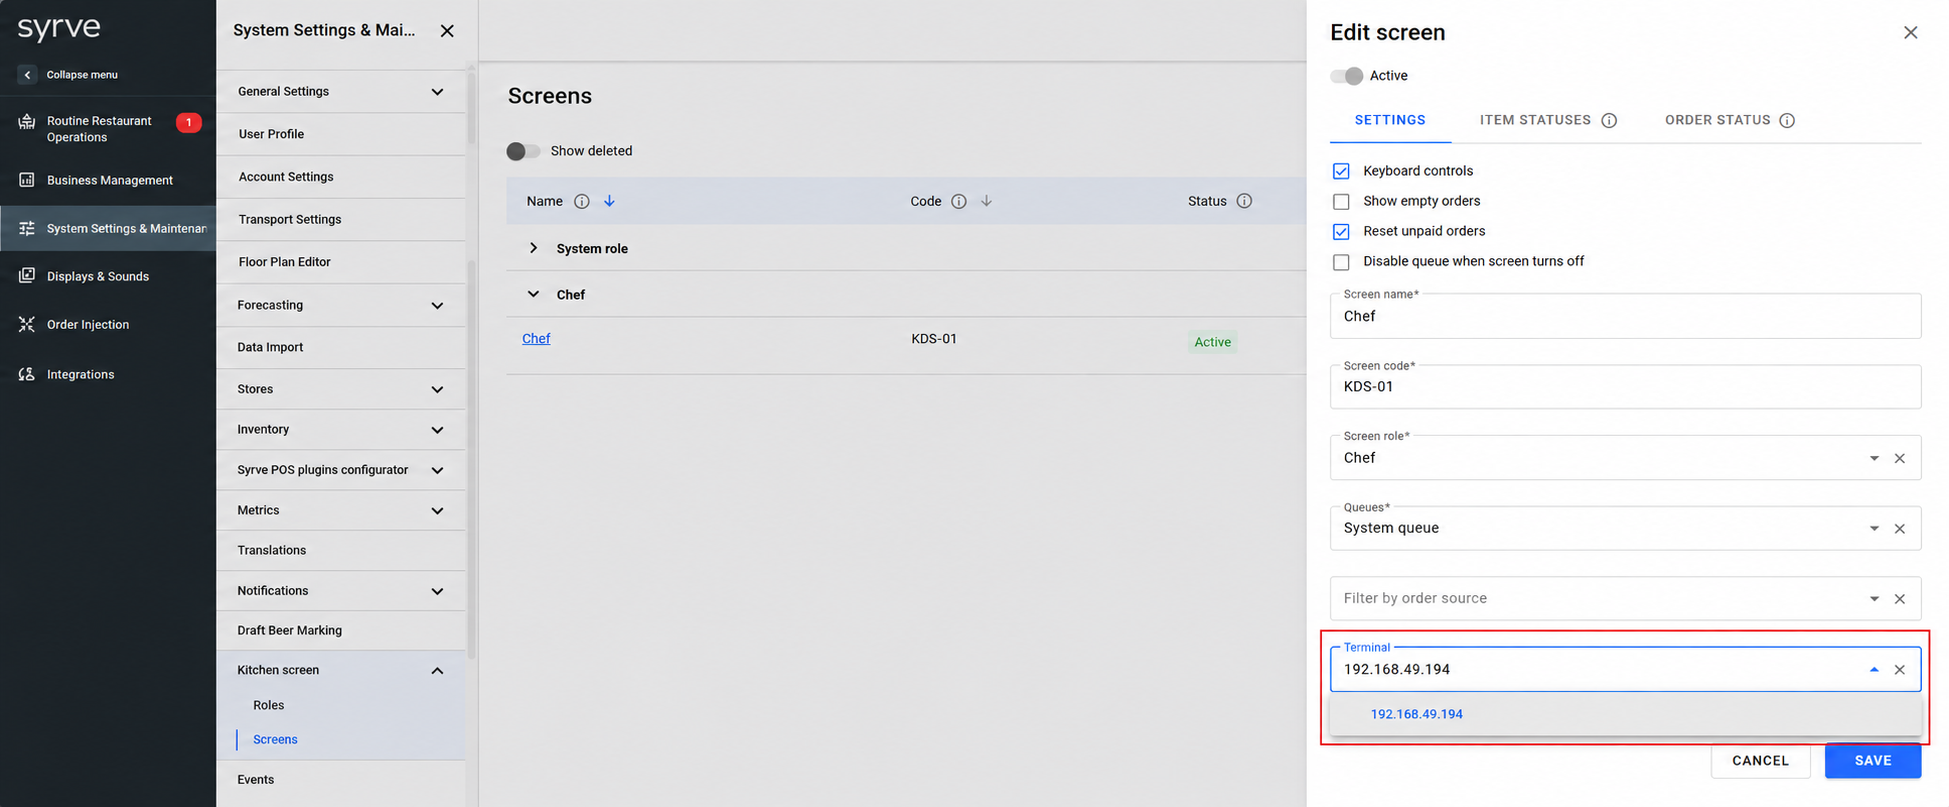Click the Integrations sidebar icon

[x=27, y=374]
